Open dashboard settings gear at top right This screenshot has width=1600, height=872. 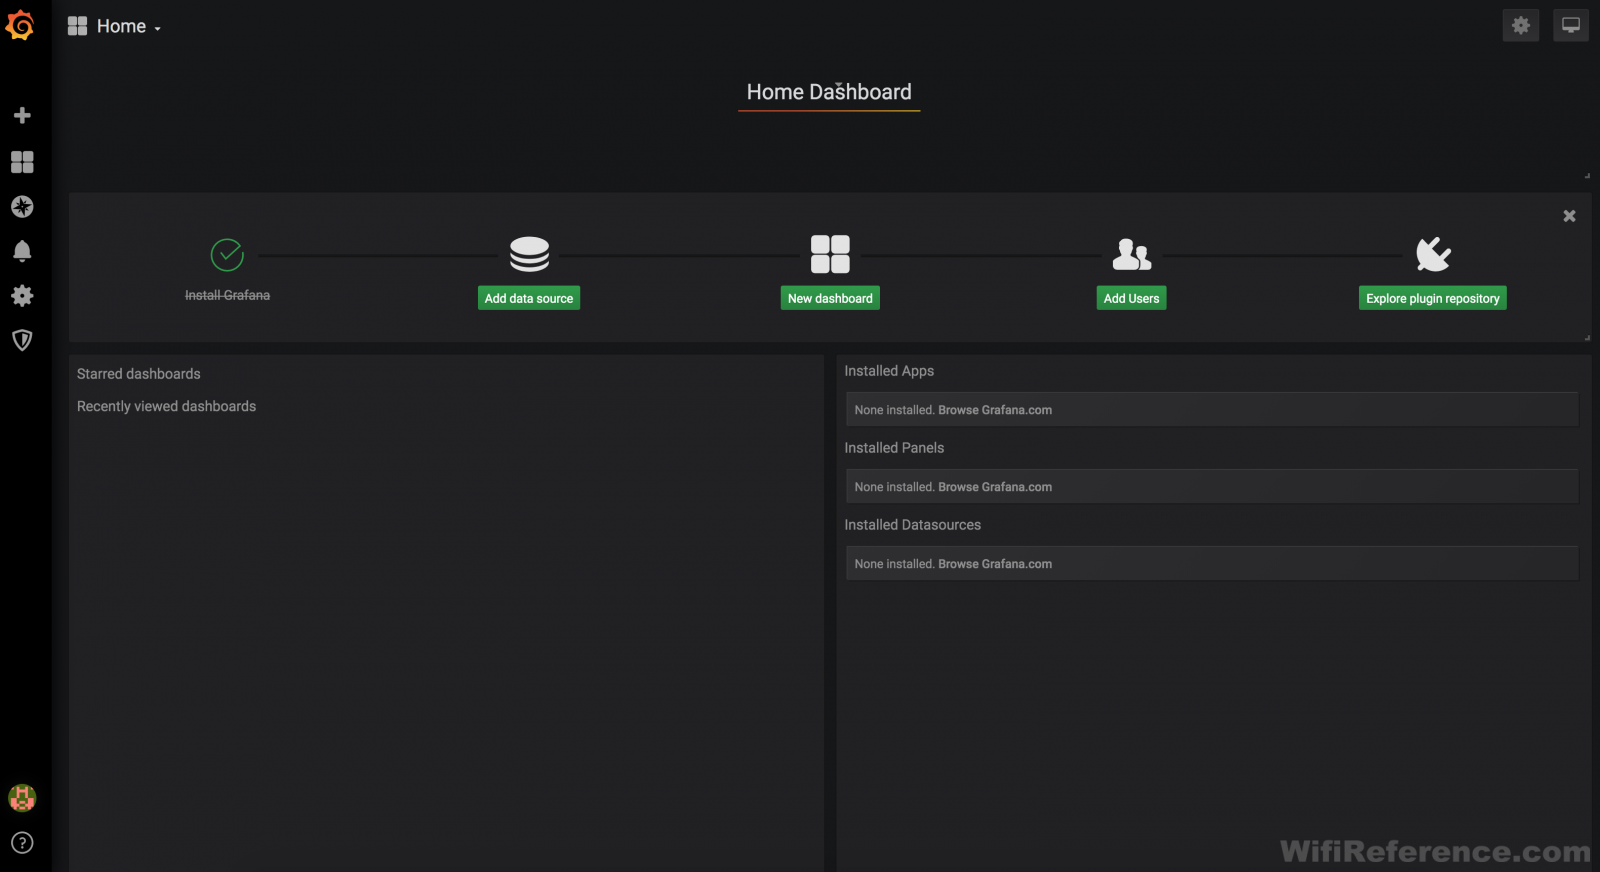pos(1520,26)
